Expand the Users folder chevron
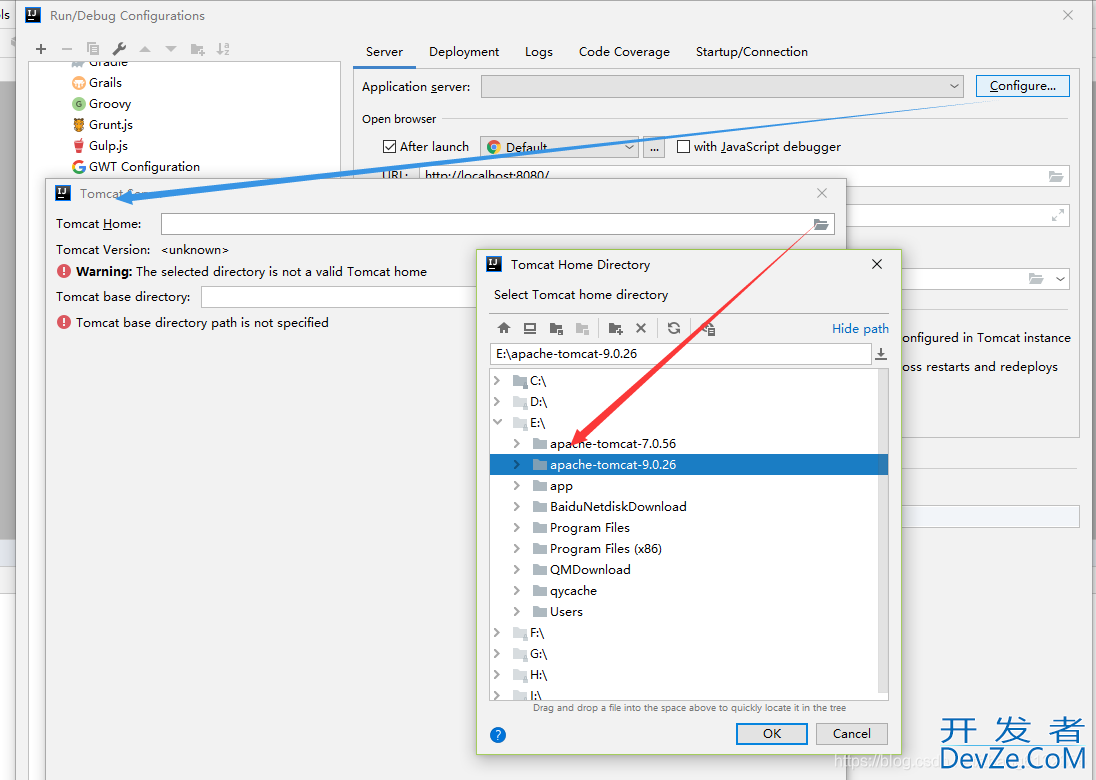Image resolution: width=1096 pixels, height=780 pixels. pos(517,612)
